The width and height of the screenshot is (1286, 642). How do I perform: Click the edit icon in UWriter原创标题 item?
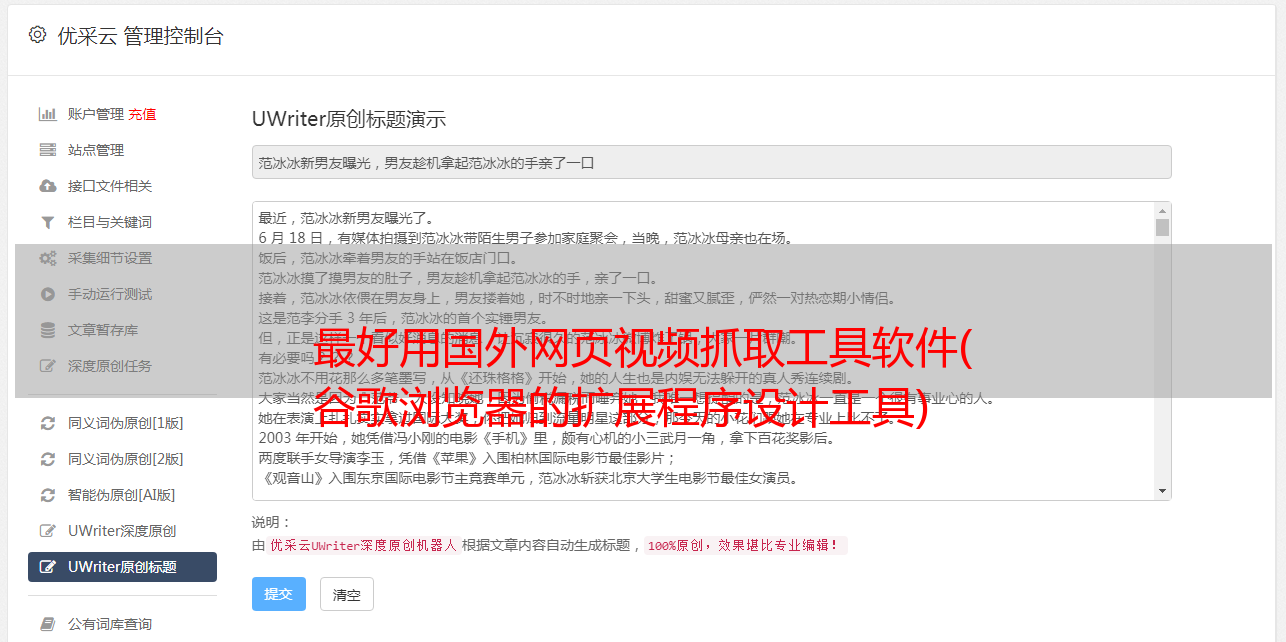[47, 567]
